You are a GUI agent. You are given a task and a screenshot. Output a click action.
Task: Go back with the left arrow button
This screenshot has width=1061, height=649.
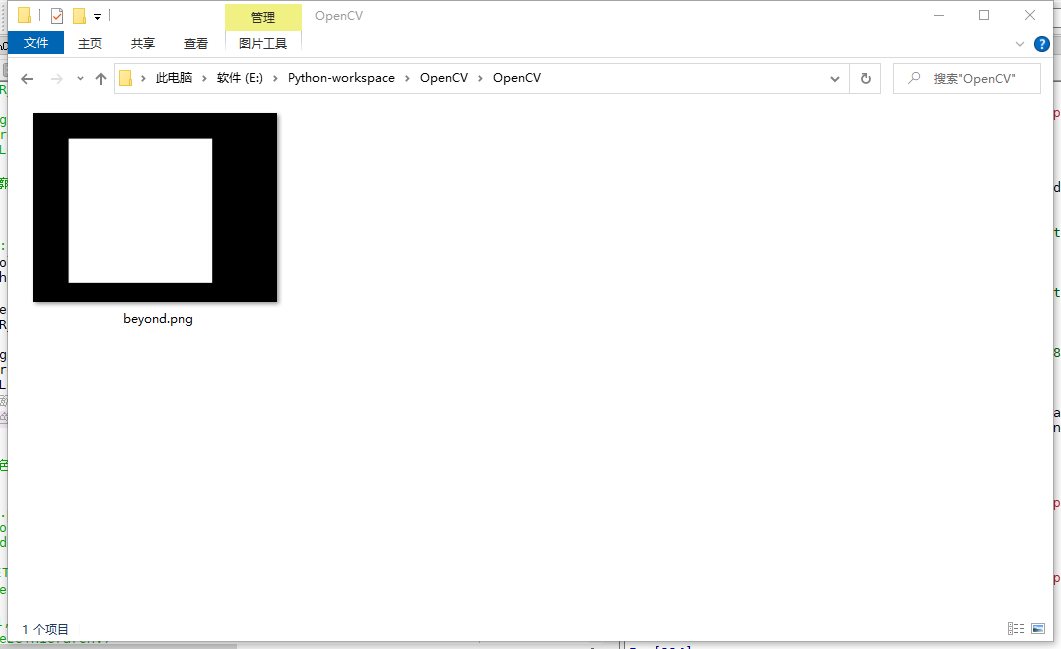[27, 79]
